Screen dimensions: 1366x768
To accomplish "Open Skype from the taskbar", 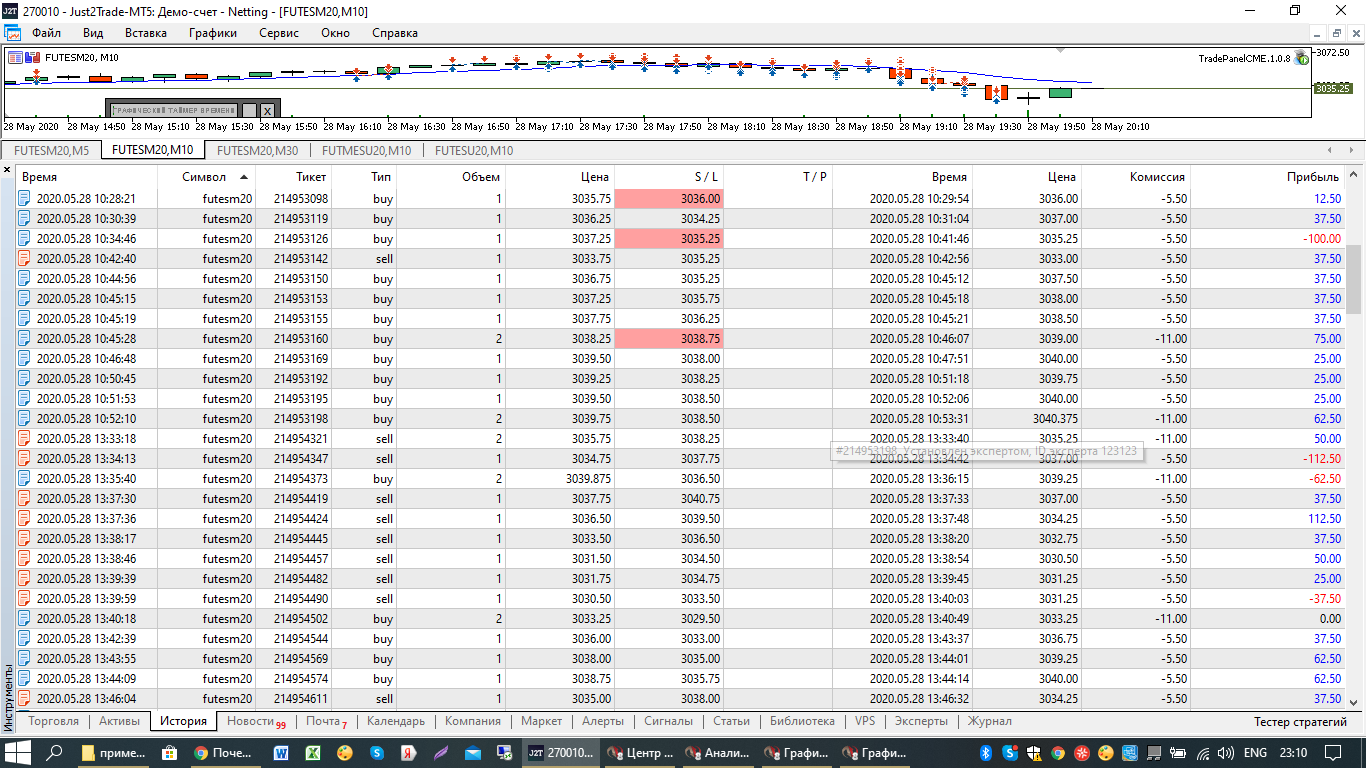I will [377, 752].
